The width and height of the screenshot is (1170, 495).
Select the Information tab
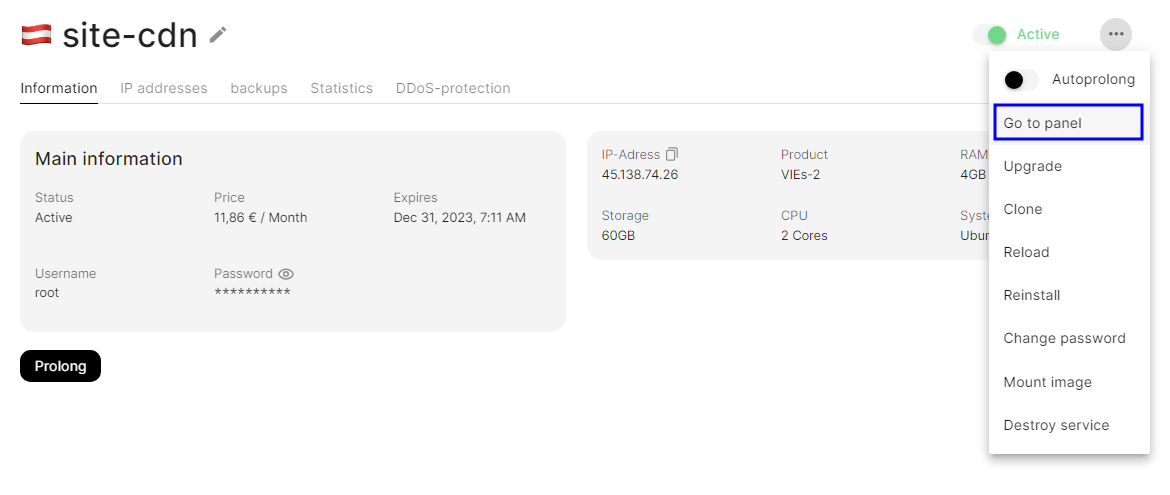[x=59, y=88]
